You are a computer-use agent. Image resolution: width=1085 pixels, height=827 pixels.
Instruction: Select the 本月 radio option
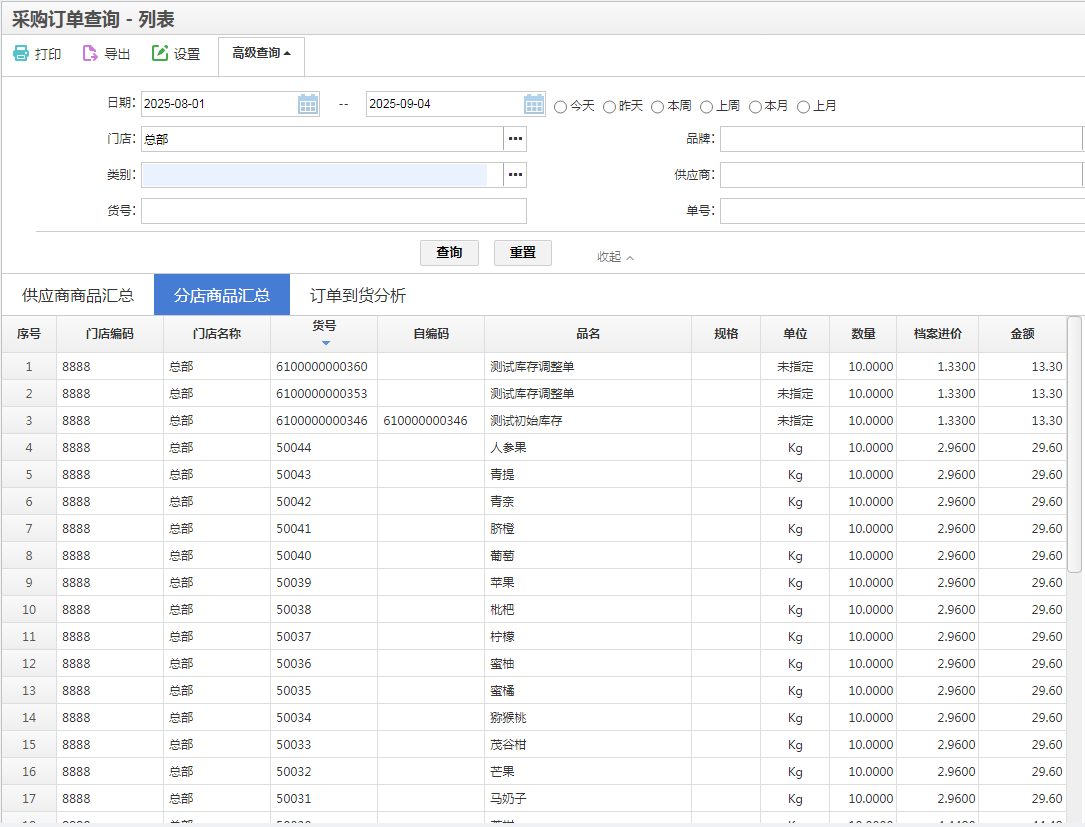click(x=755, y=106)
